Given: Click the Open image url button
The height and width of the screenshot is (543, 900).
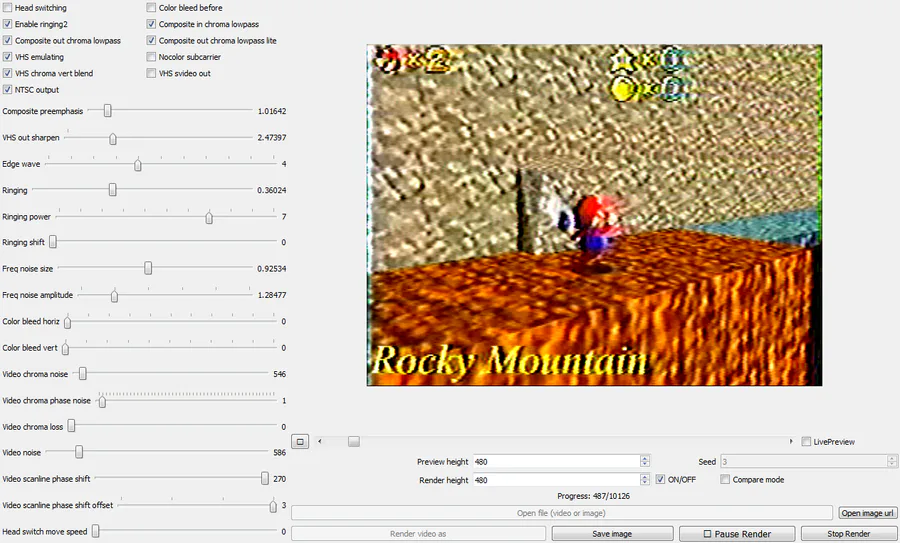Looking at the screenshot, I should 867,513.
